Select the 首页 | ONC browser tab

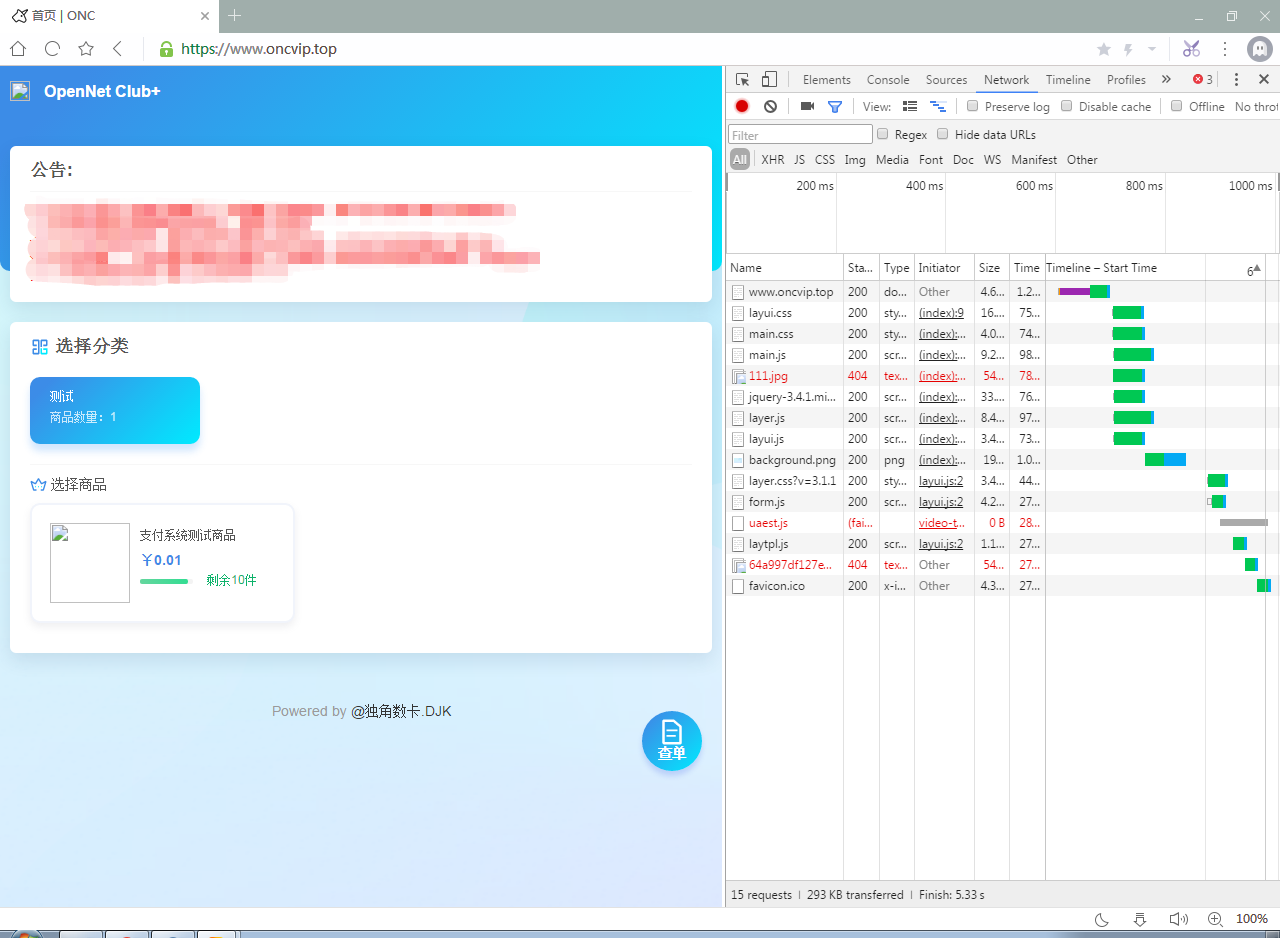109,16
